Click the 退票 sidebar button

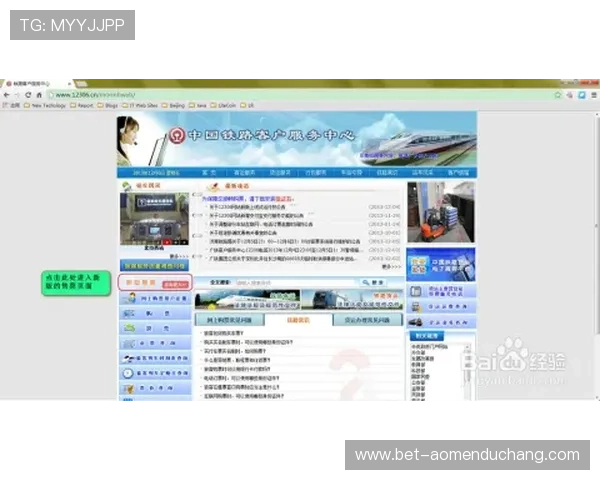(155, 328)
